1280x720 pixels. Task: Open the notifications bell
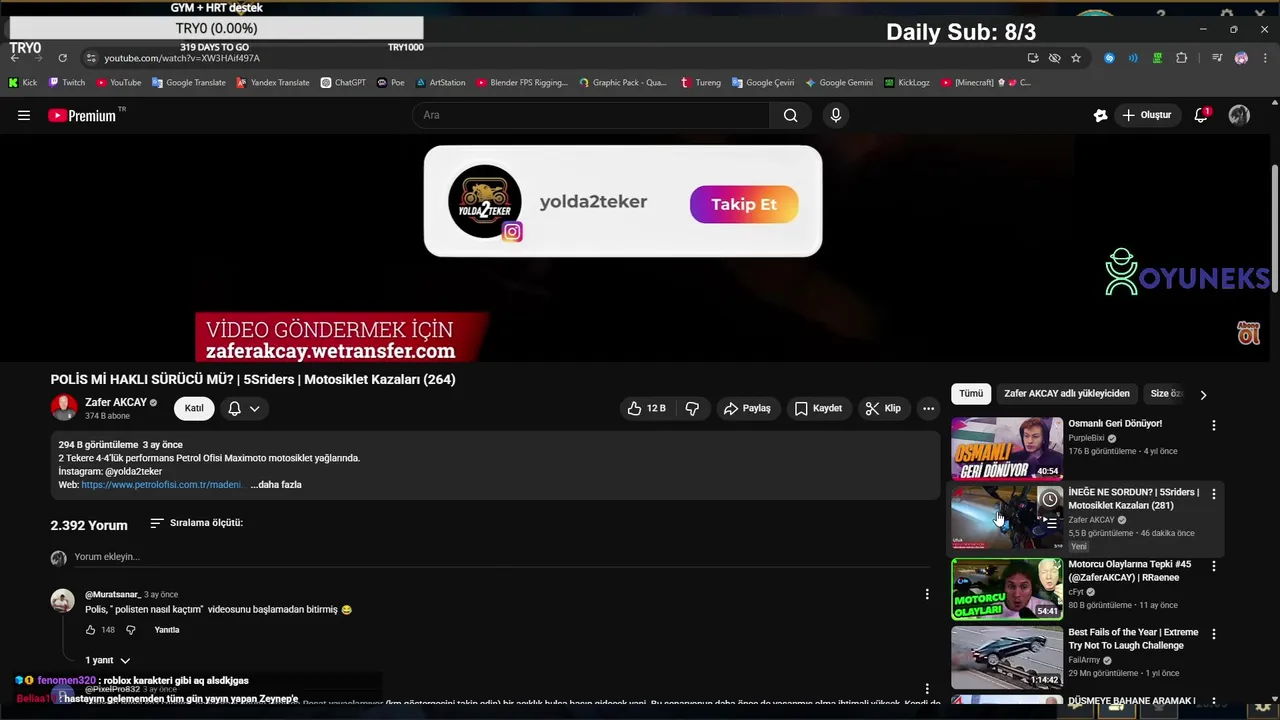tap(1201, 115)
